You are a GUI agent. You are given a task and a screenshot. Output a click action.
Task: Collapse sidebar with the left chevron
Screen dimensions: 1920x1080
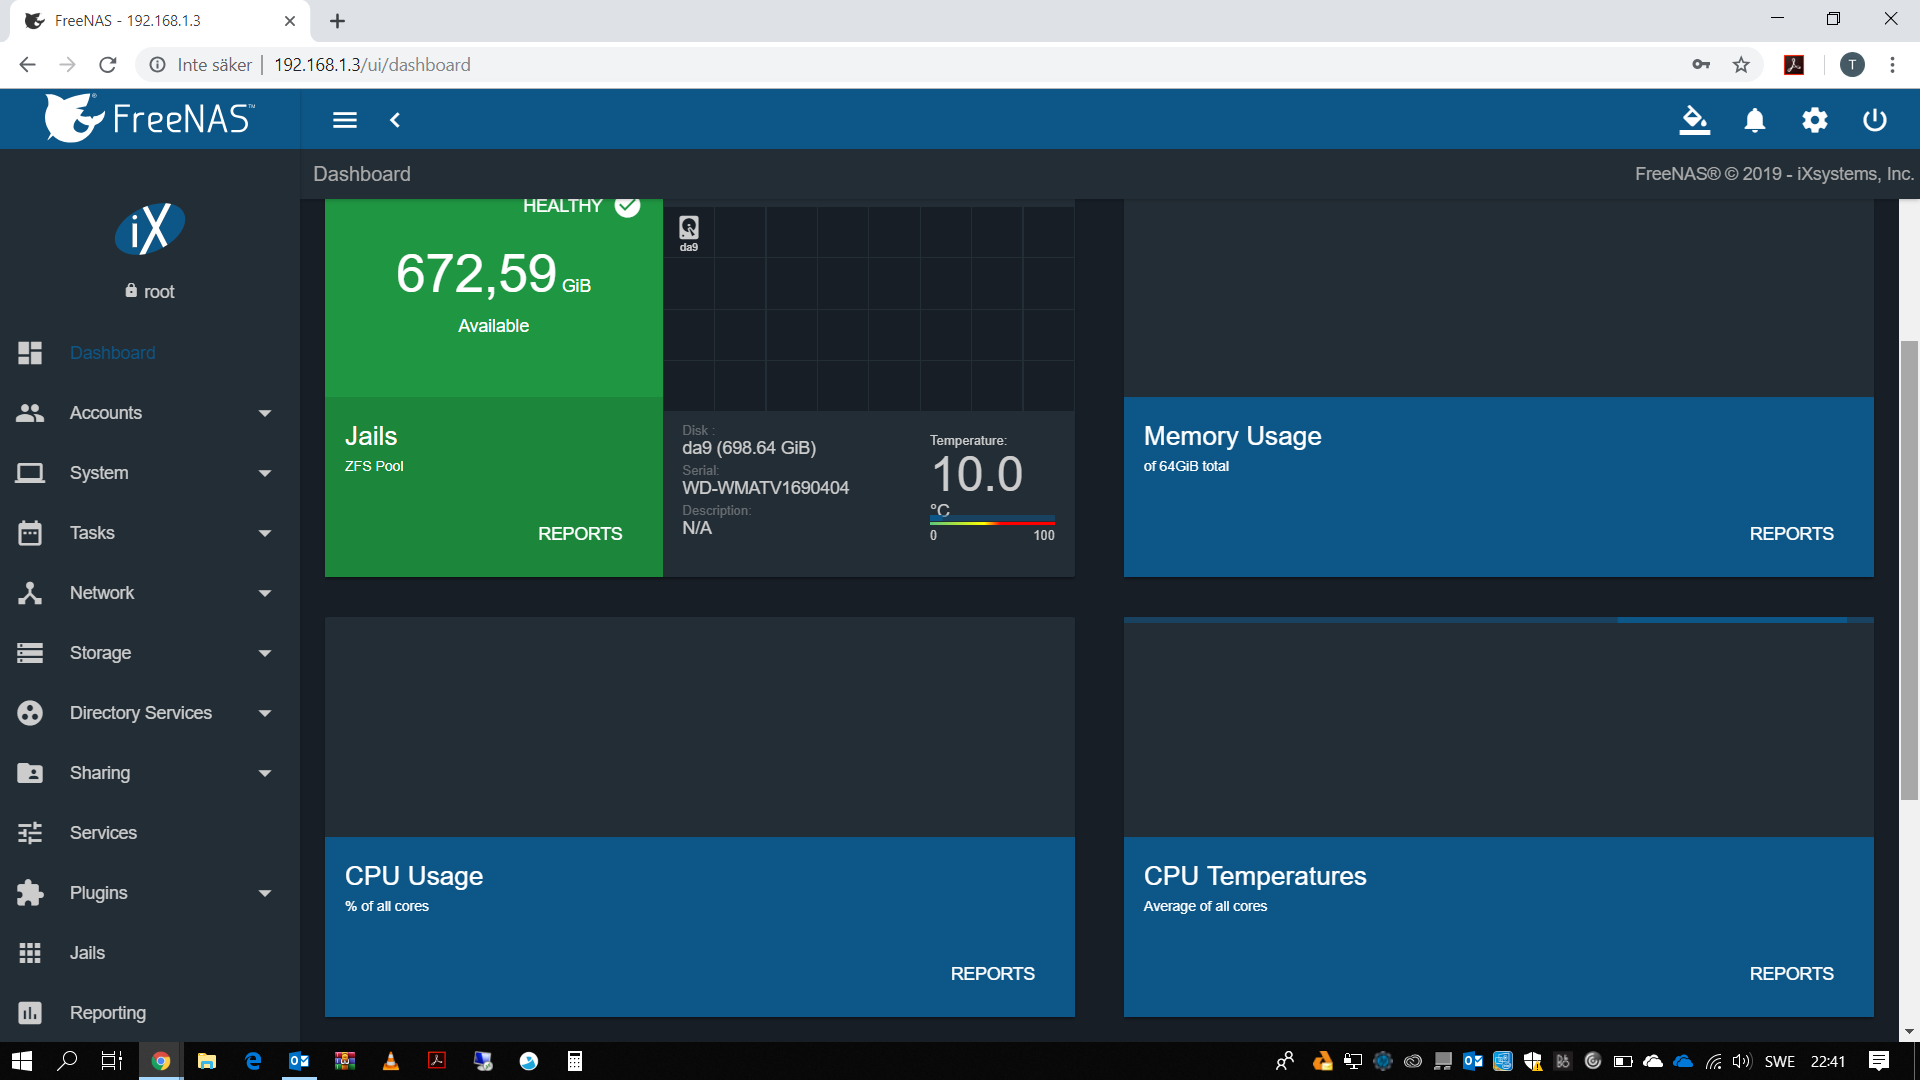point(395,120)
